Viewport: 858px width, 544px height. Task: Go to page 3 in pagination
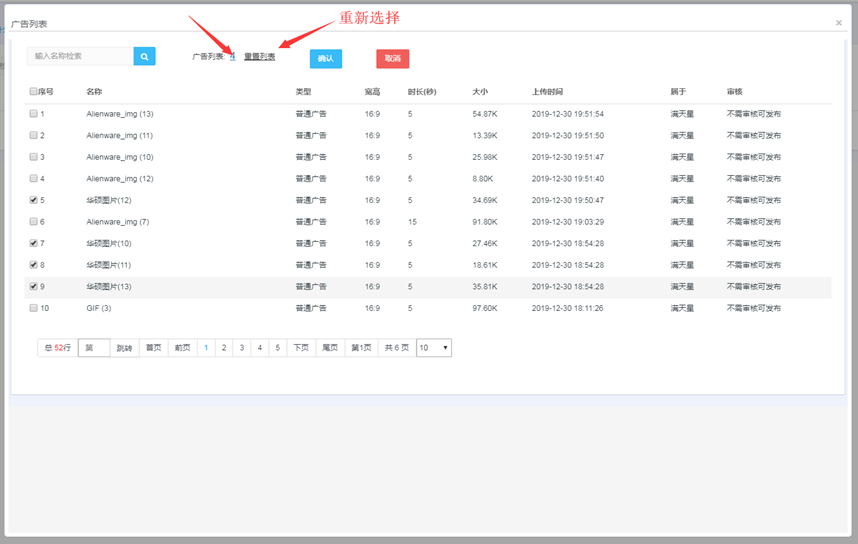point(241,348)
